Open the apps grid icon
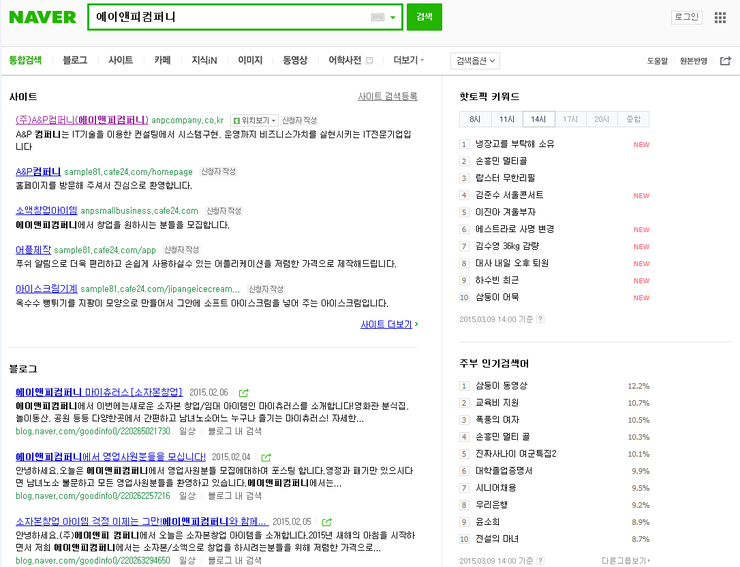 [x=720, y=17]
